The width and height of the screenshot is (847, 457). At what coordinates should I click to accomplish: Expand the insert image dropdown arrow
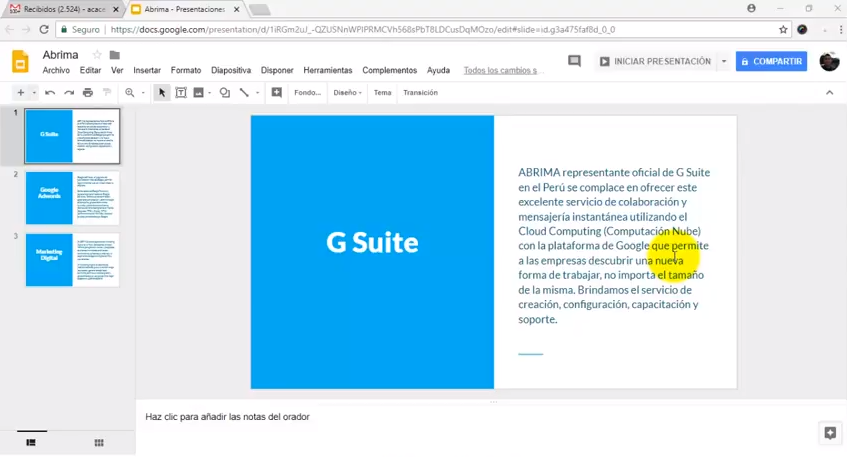(210, 93)
